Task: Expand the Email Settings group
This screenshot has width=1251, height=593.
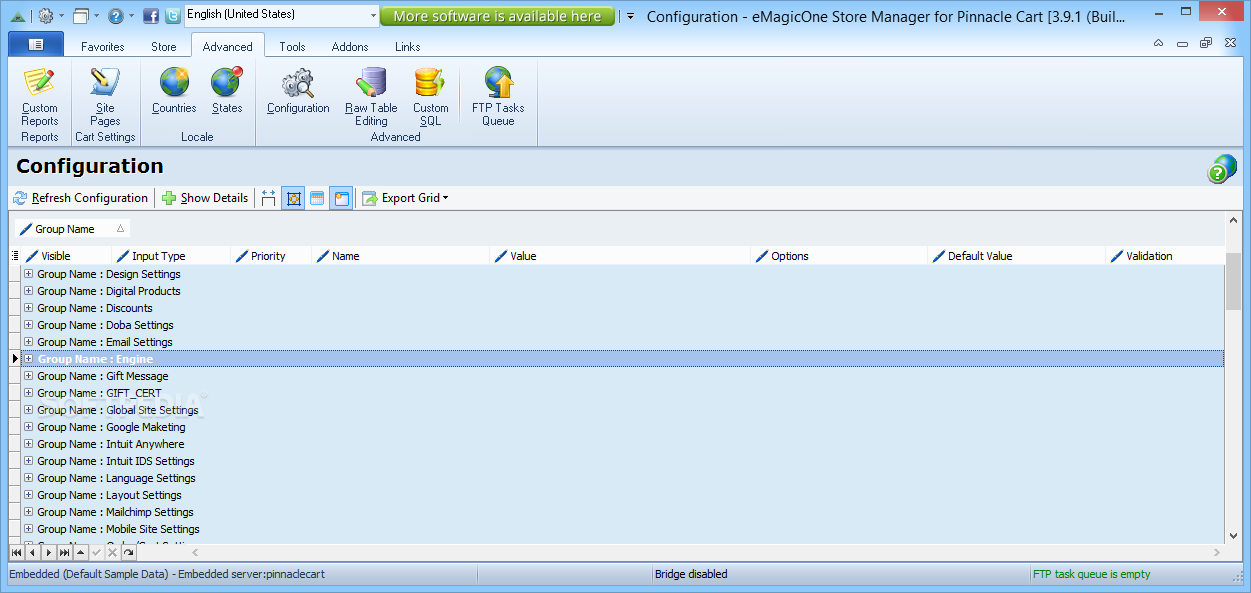Action: pyautogui.click(x=28, y=342)
